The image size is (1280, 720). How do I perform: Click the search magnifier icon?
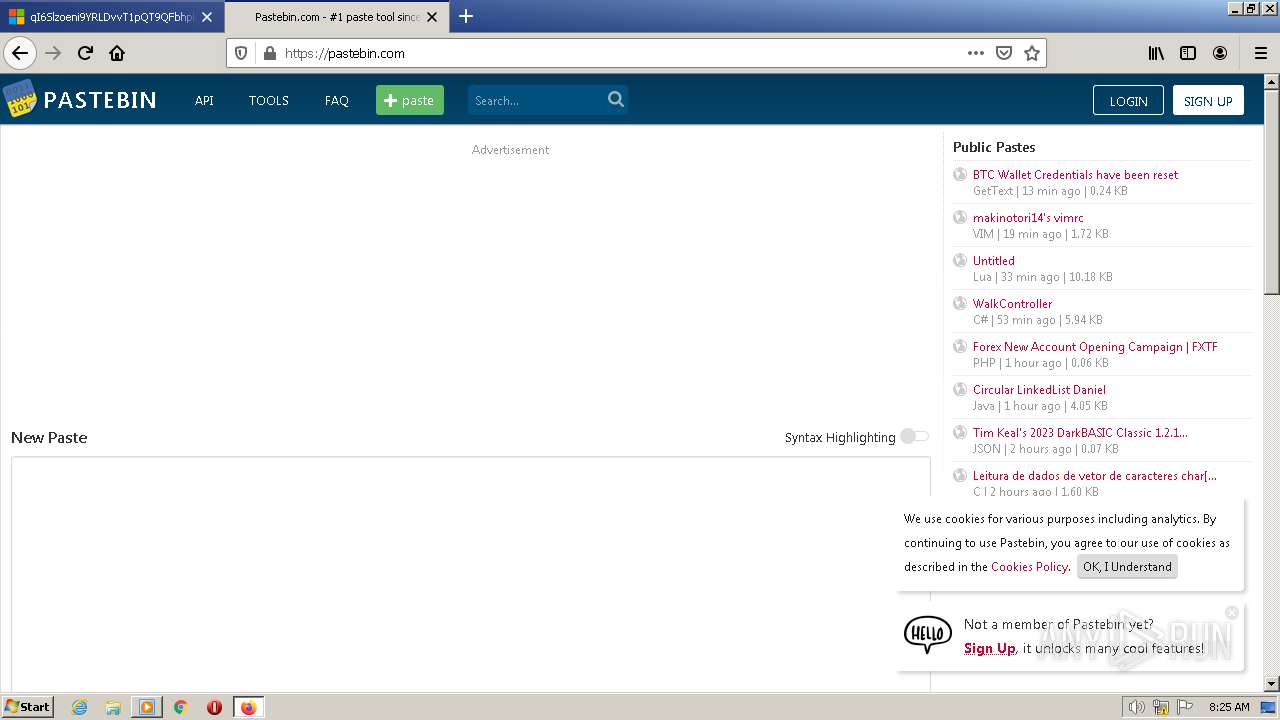[616, 99]
